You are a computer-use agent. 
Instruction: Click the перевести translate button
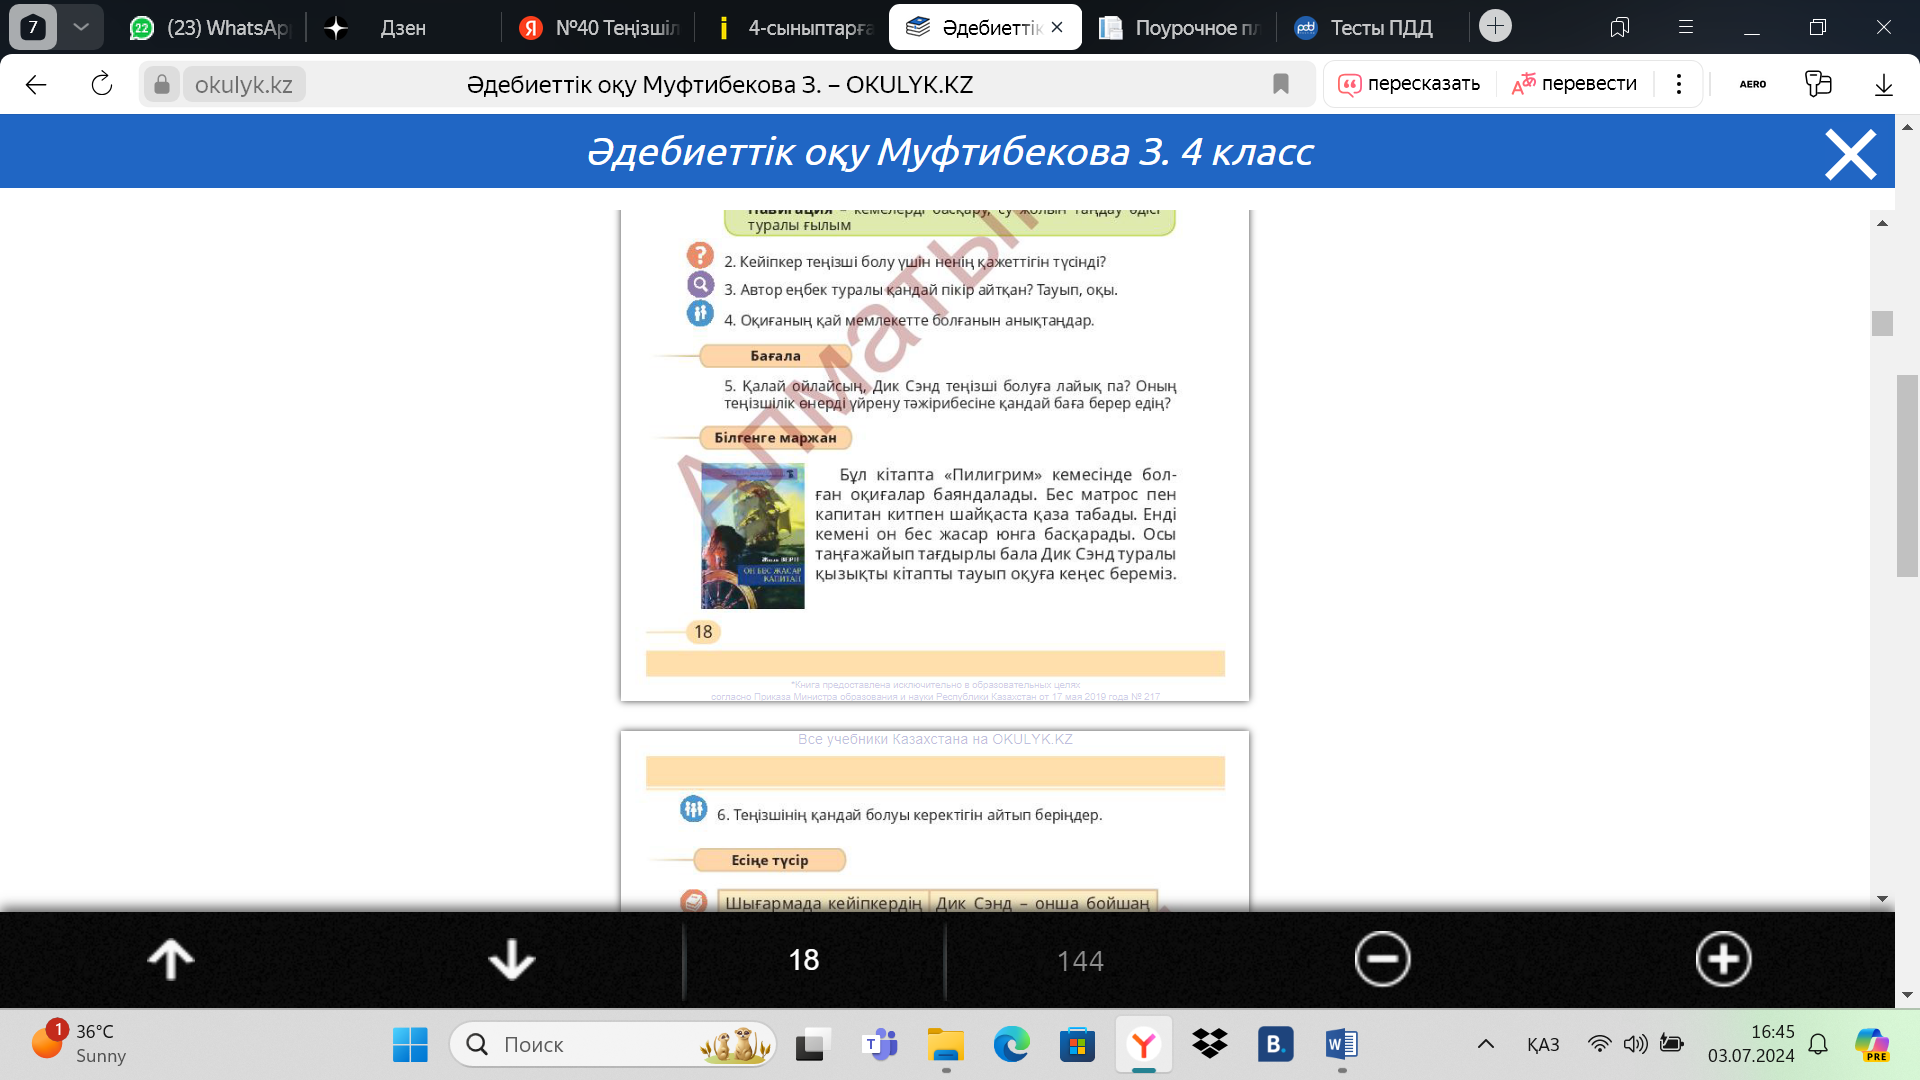pos(1575,84)
